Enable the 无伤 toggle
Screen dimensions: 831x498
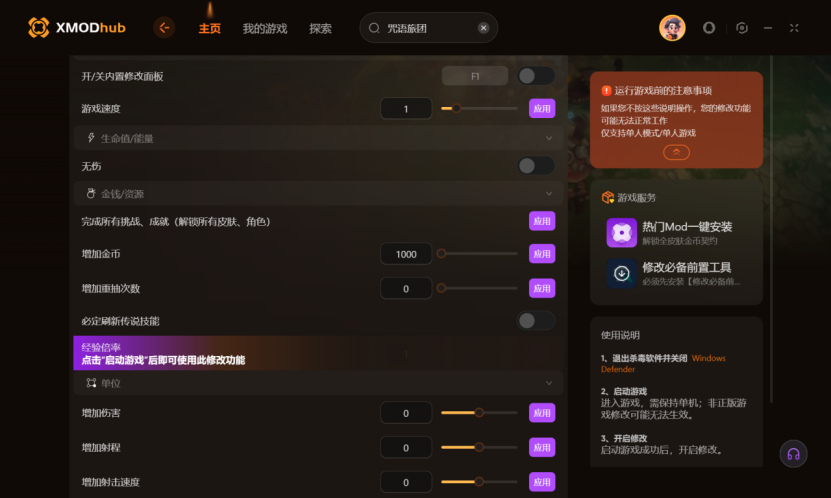(x=536, y=166)
